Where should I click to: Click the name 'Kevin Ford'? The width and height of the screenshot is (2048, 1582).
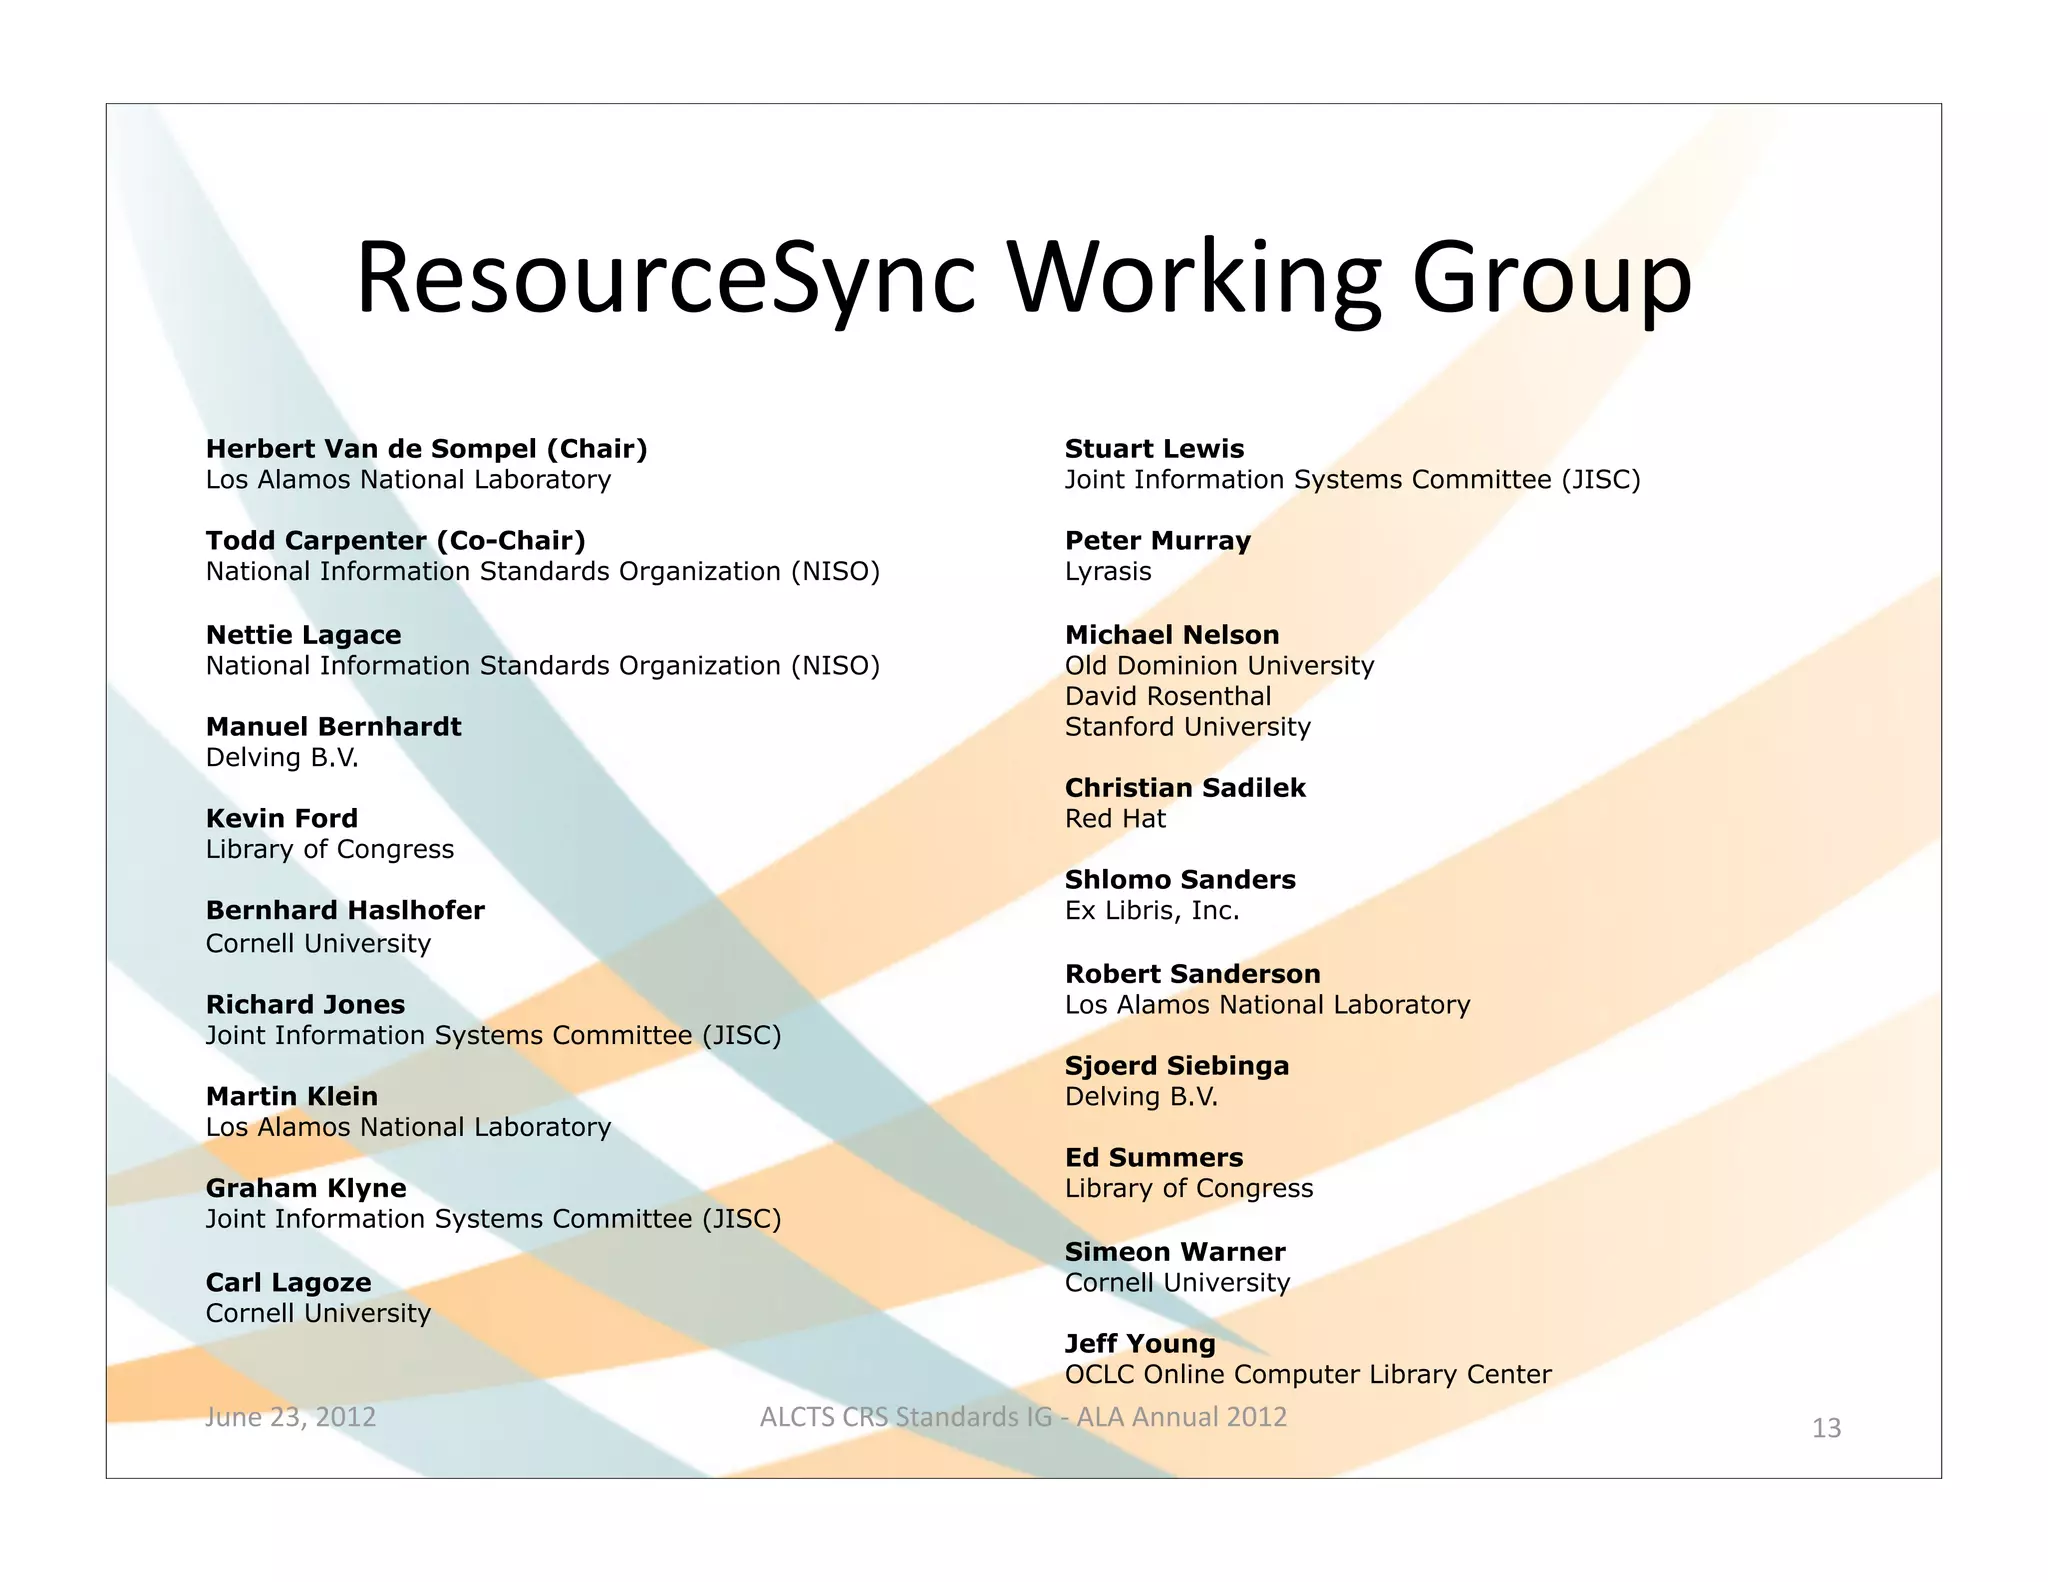pos(281,819)
